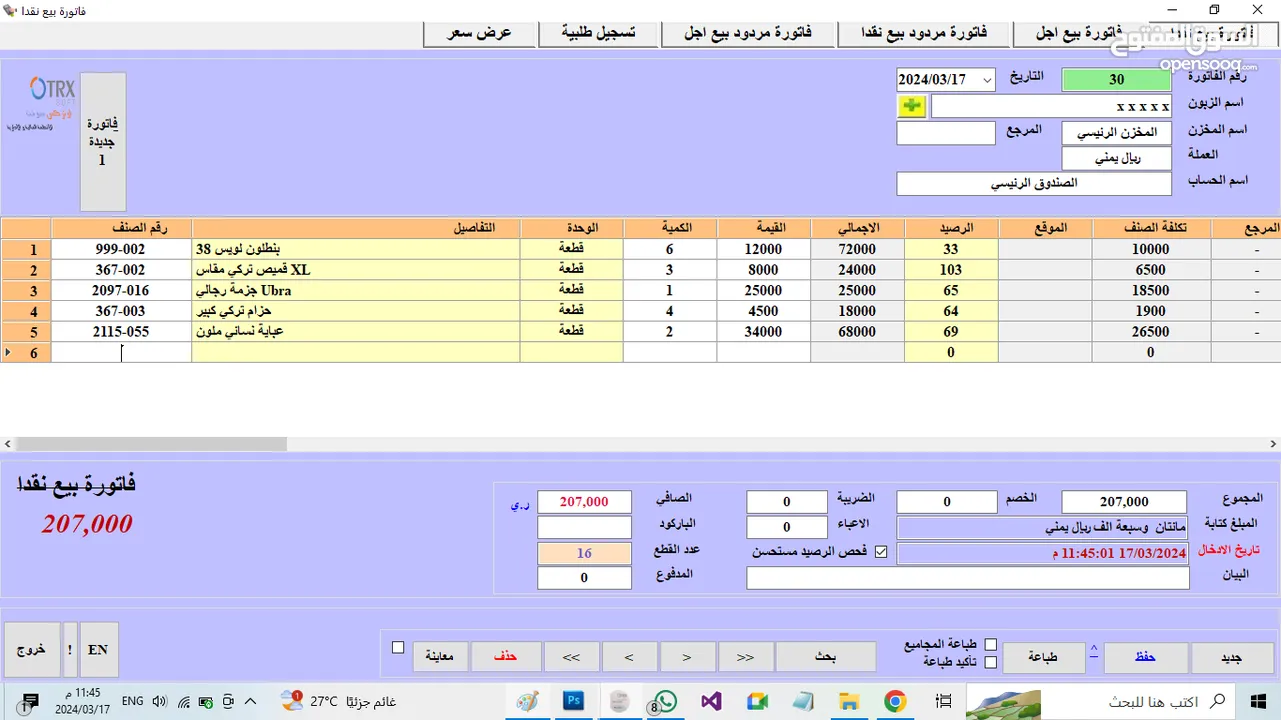
Task: Toggle the تأكيد طباعة checkbox
Action: [991, 662]
